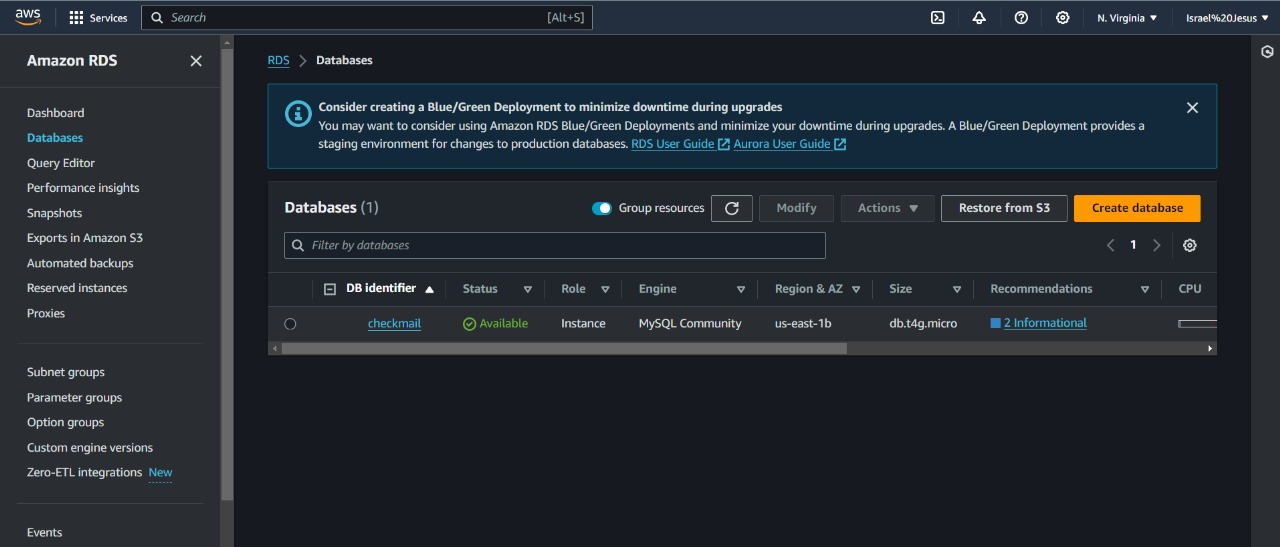1280x547 pixels.
Task: Open the N. Virginia region dropdown
Action: pyautogui.click(x=1127, y=18)
